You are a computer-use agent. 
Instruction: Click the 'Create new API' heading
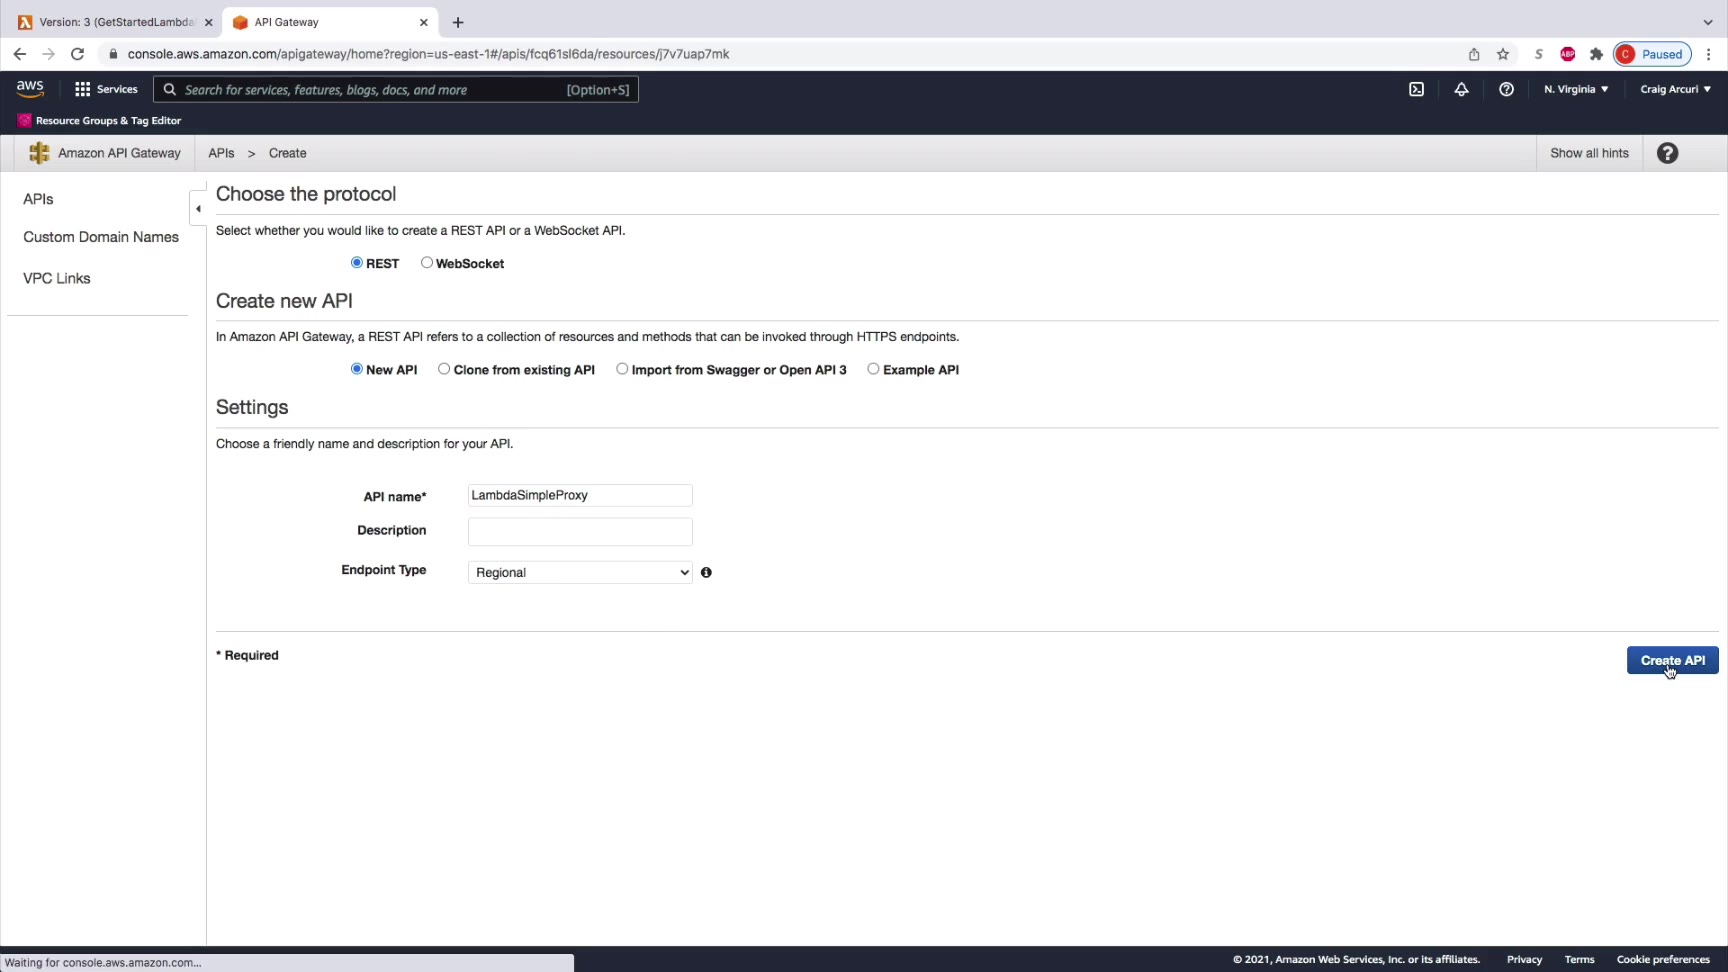(x=284, y=301)
